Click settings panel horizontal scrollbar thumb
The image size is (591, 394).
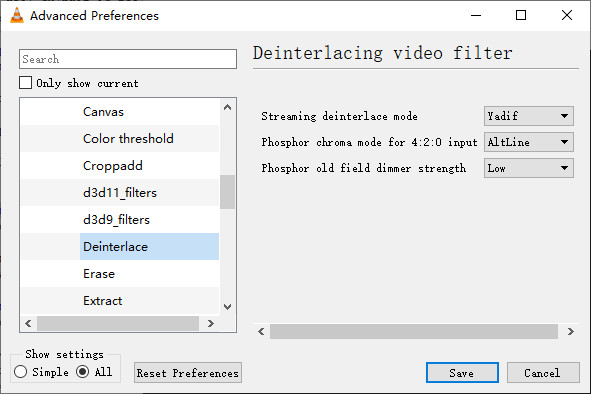click(x=414, y=331)
